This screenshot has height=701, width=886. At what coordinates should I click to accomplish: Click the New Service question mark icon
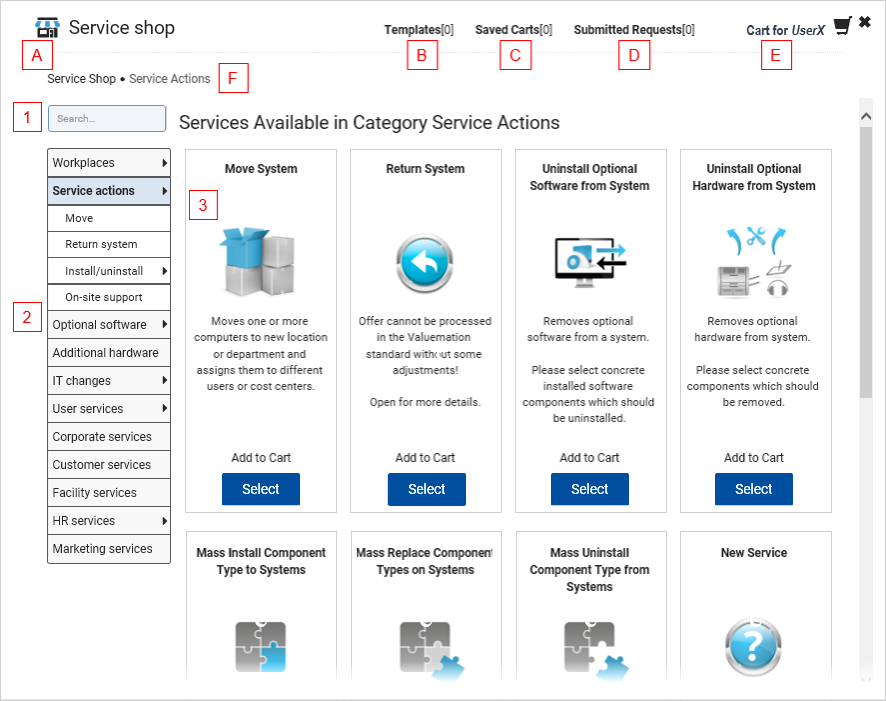click(753, 647)
